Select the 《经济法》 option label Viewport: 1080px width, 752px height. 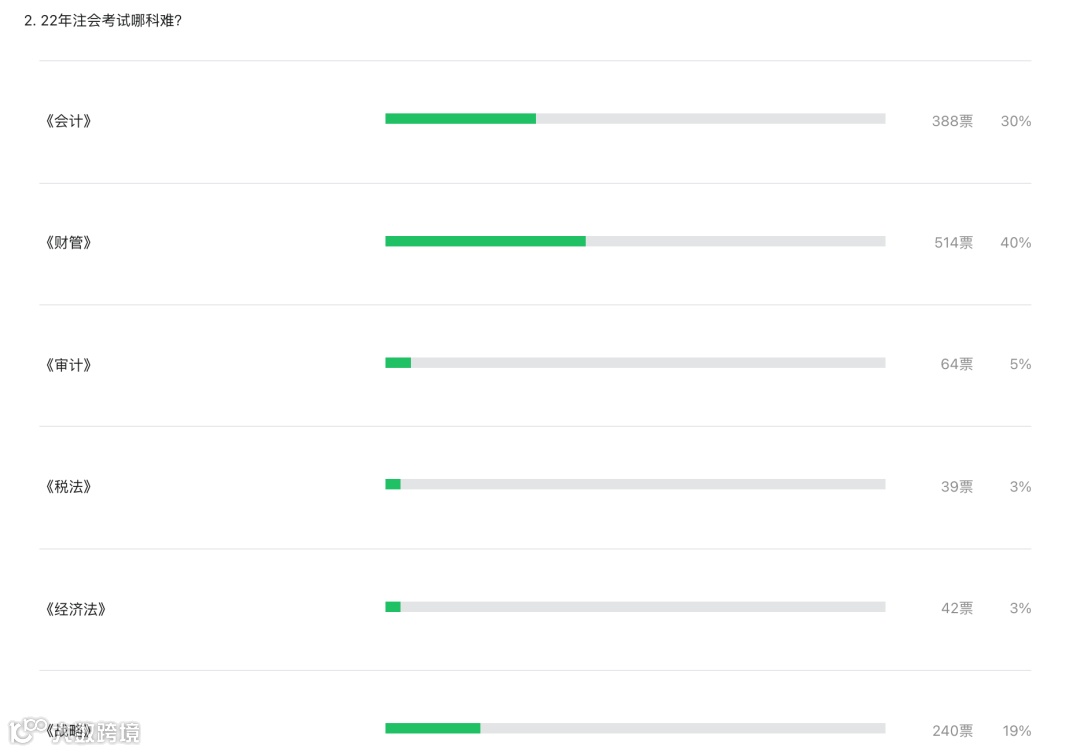[x=75, y=609]
